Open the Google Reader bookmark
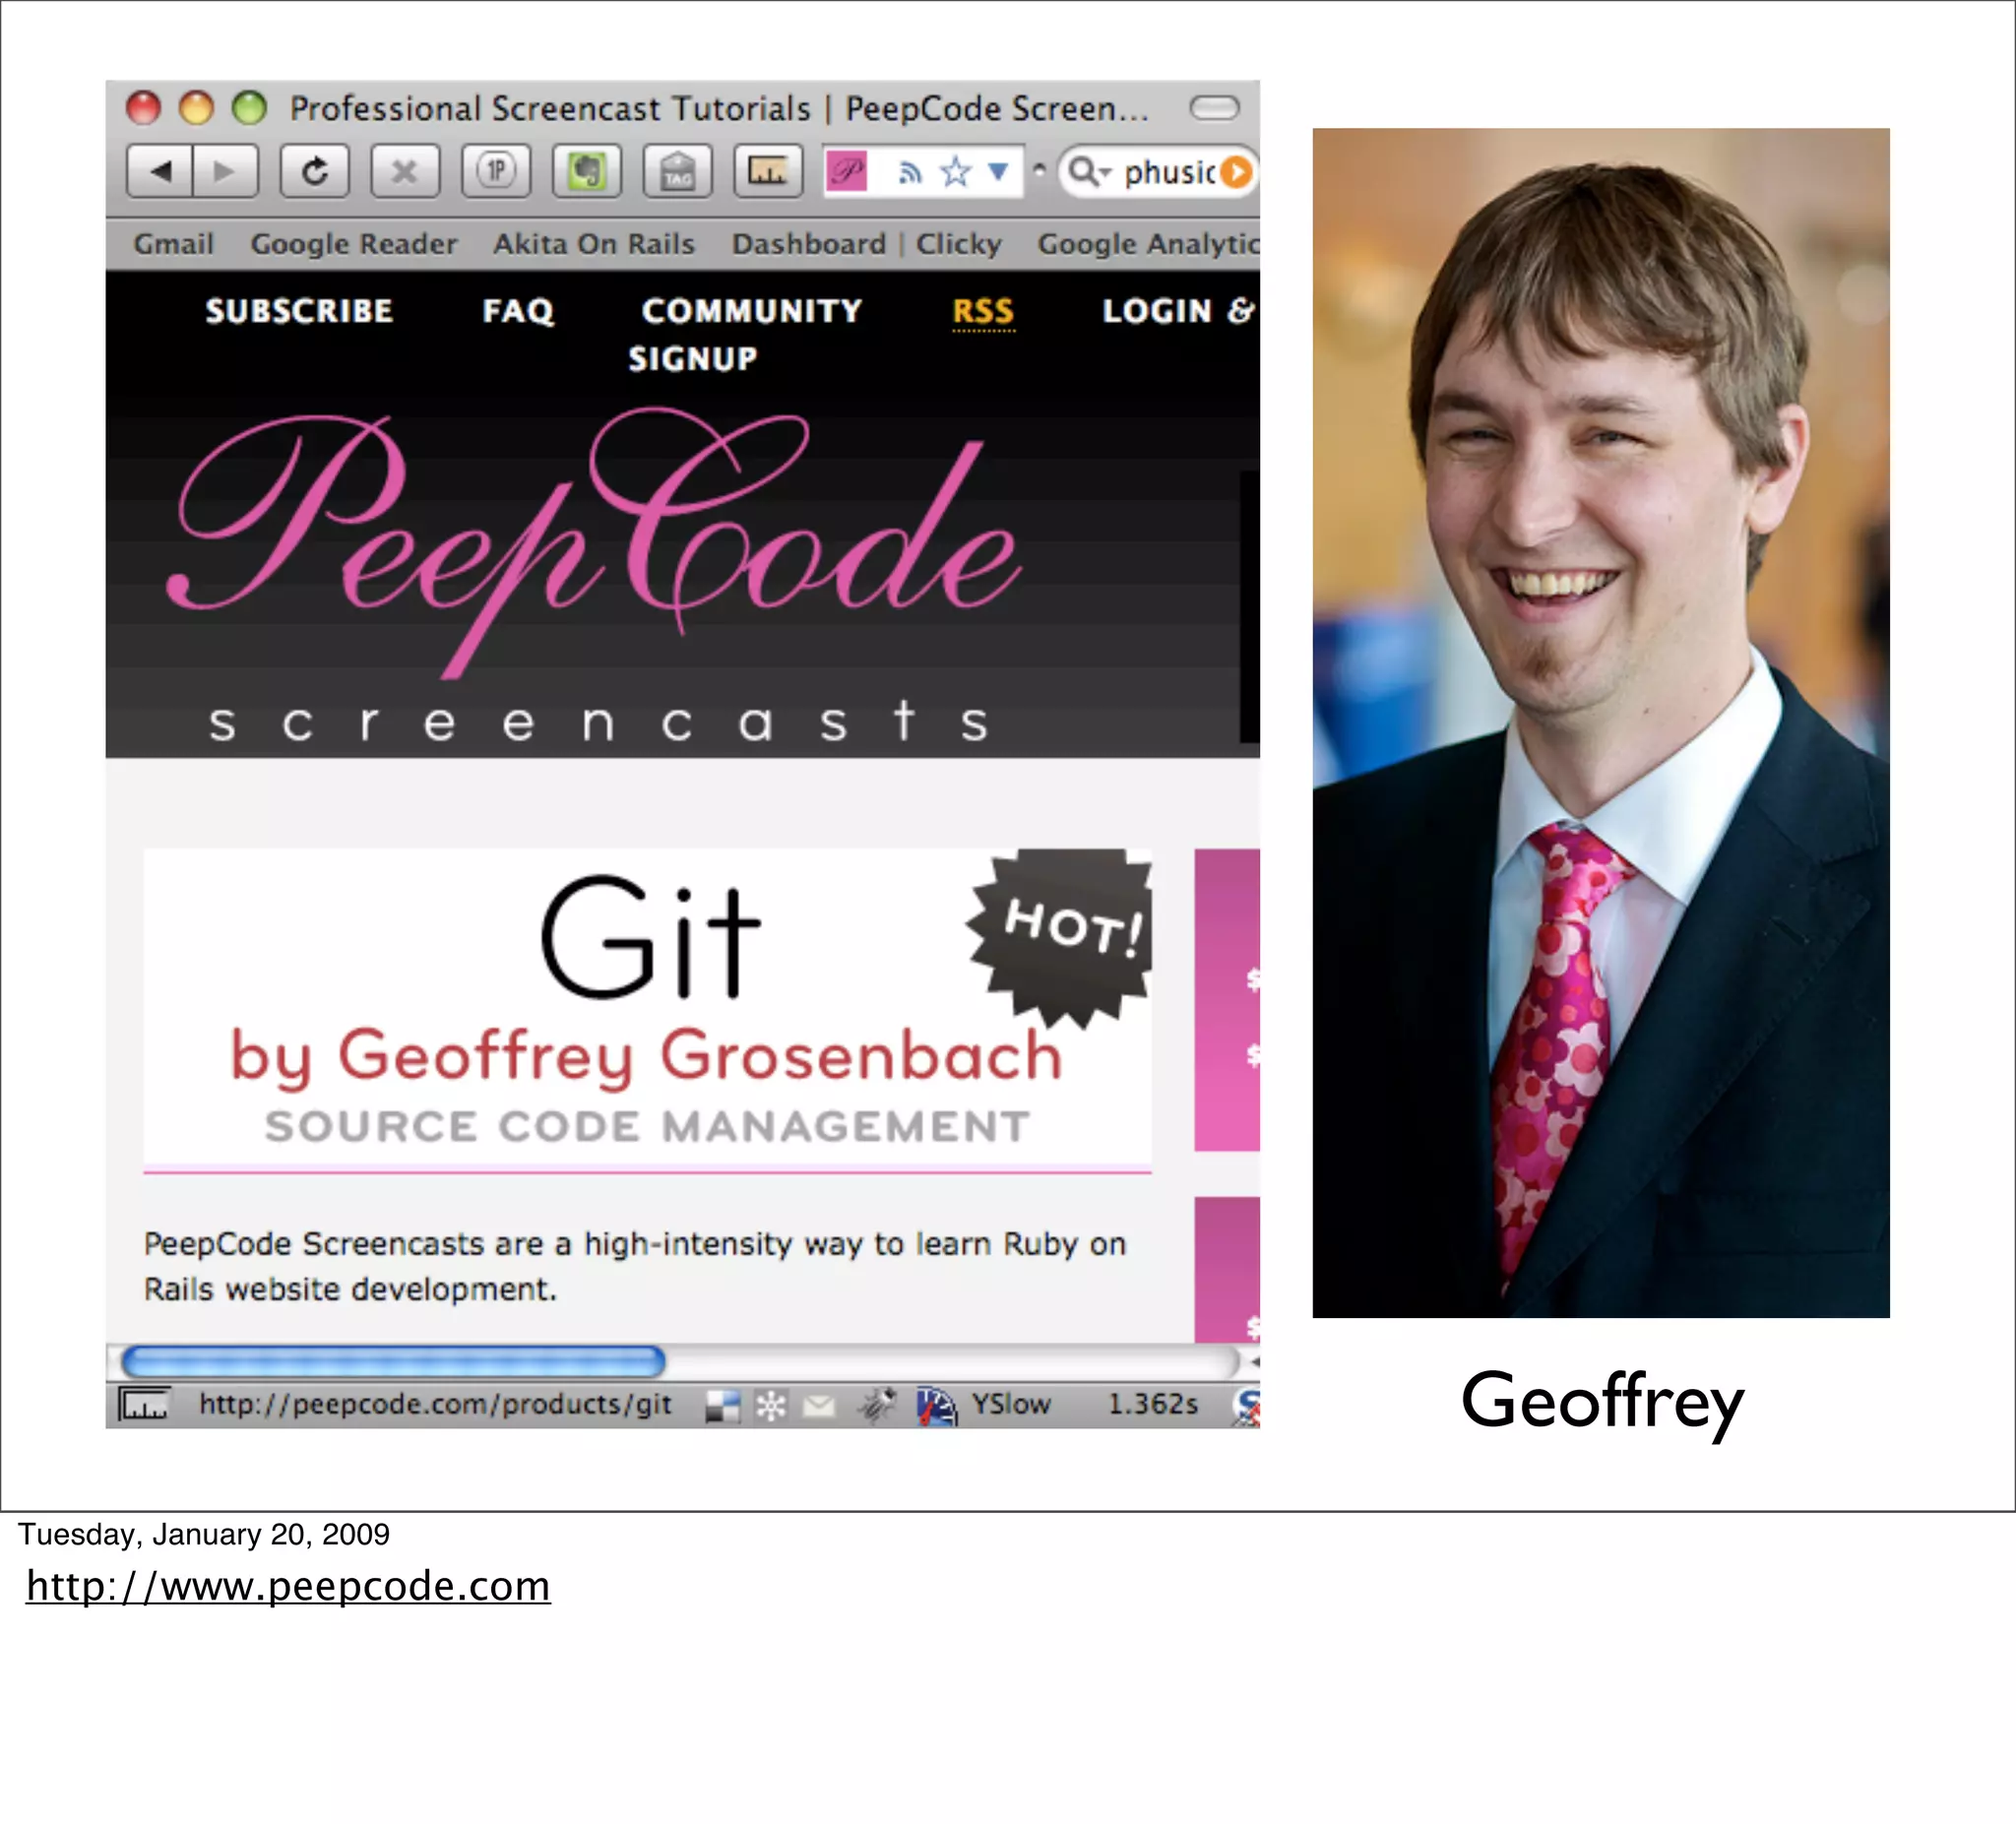 pyautogui.click(x=353, y=243)
